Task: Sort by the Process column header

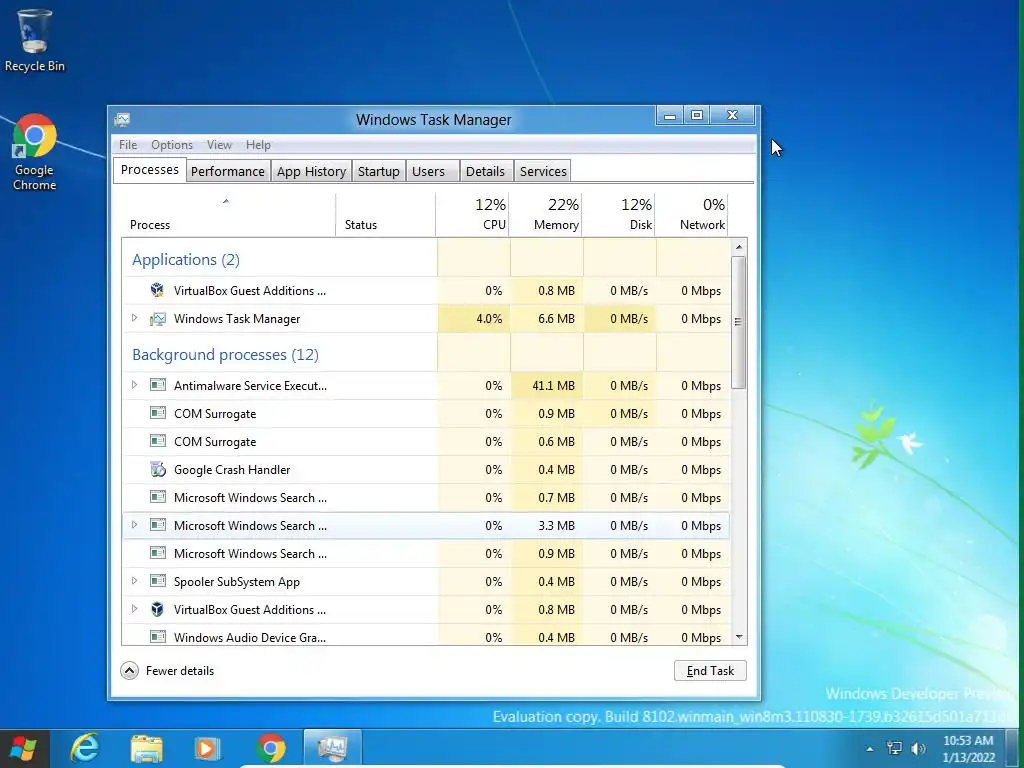Action: point(229,215)
